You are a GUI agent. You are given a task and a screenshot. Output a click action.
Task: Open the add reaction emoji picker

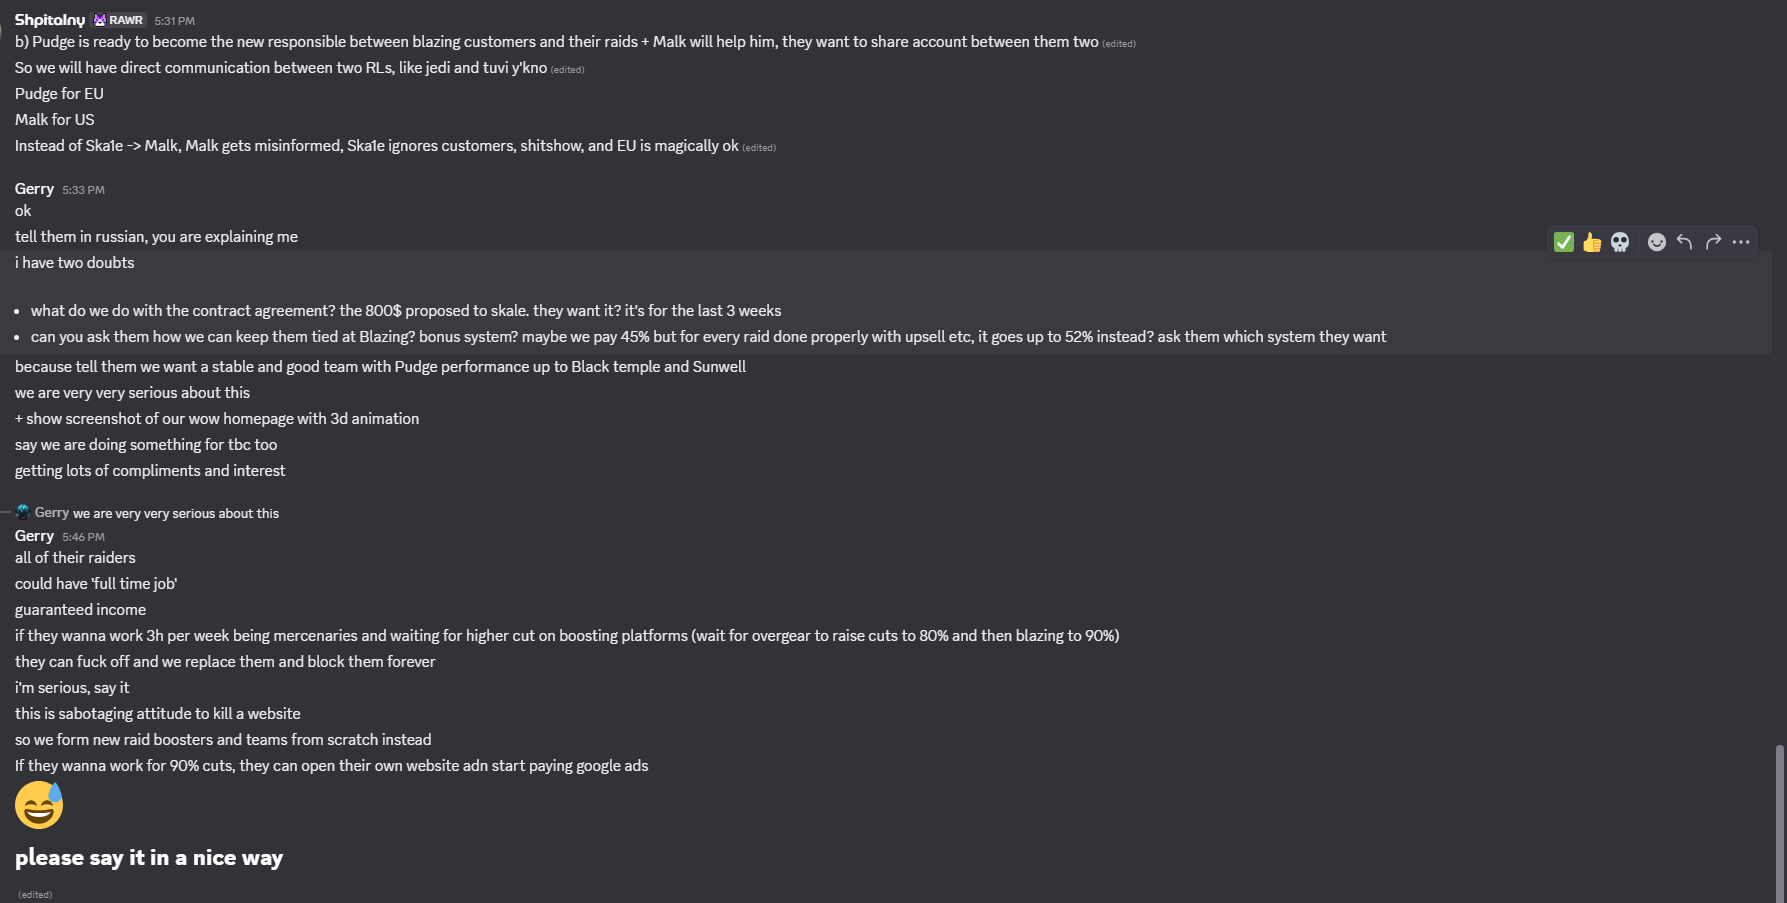coord(1657,242)
